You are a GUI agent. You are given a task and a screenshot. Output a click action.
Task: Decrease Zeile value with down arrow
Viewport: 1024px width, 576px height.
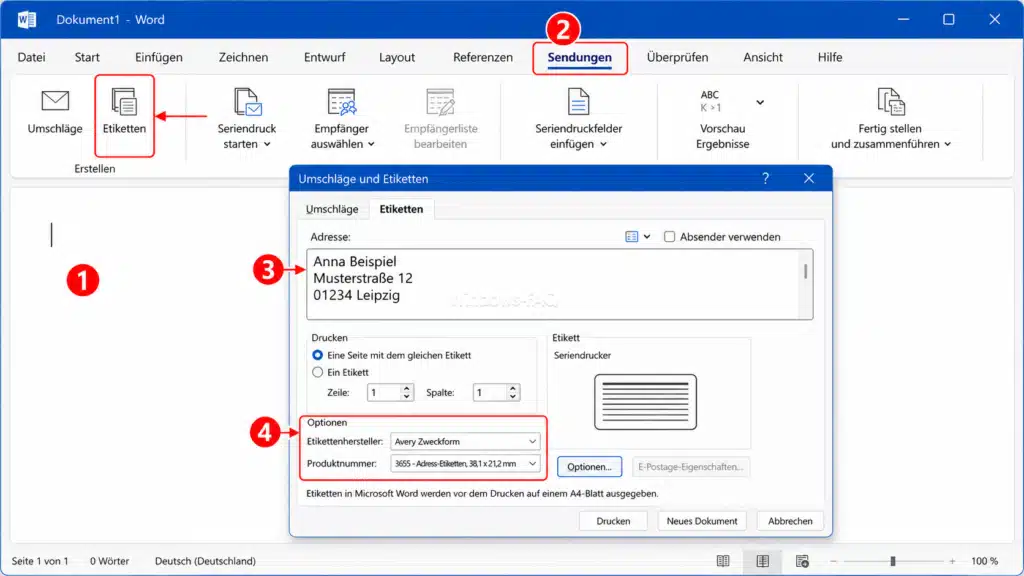click(x=407, y=396)
